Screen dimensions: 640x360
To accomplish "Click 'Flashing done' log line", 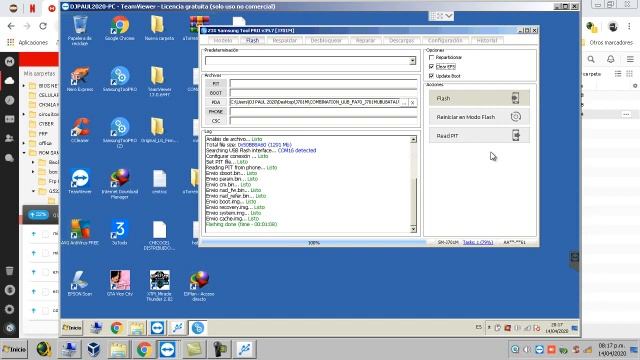I will [x=242, y=224].
